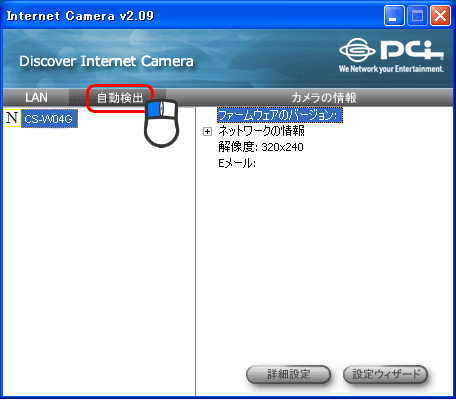Minimize the Internet Camera window
This screenshot has width=456, height=420.
click(x=394, y=15)
